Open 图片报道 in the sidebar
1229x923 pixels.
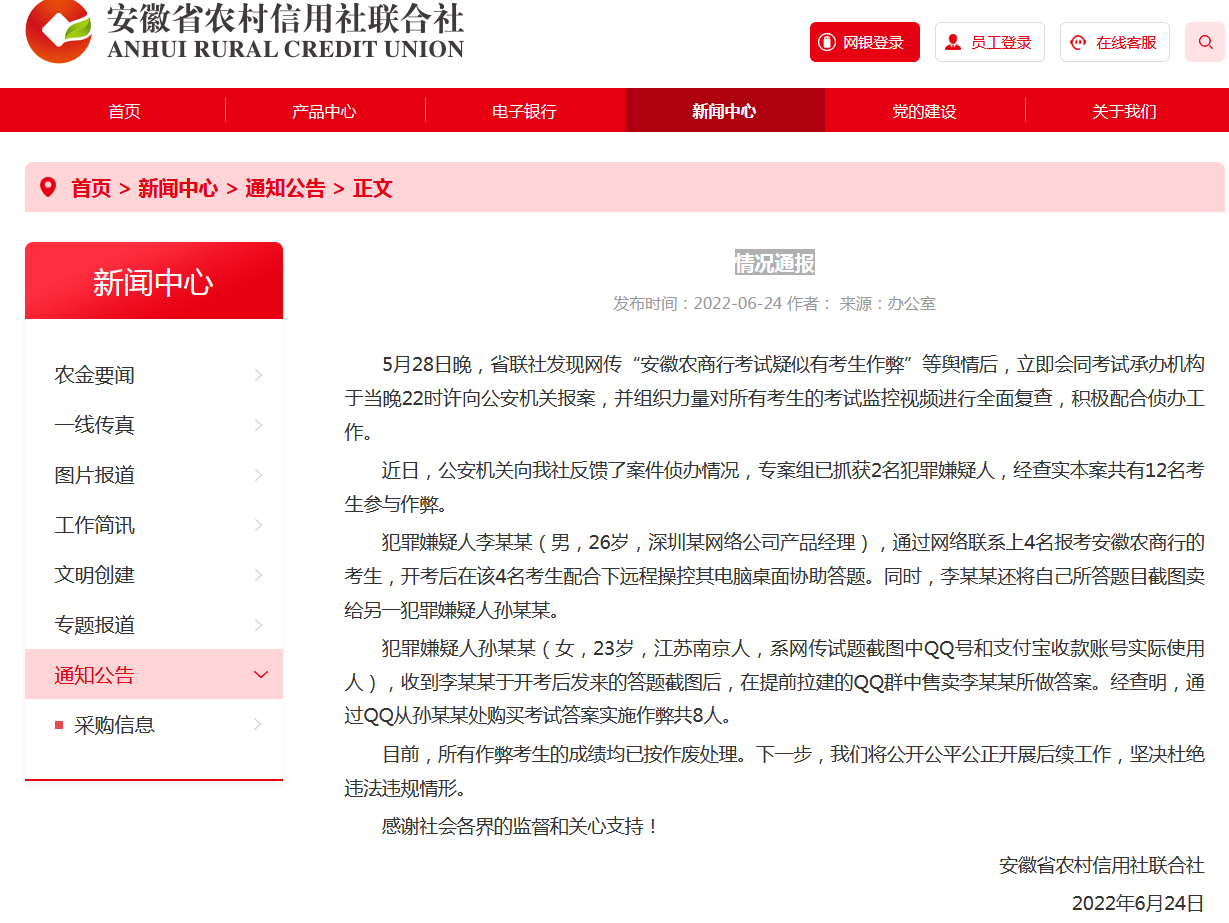154,475
